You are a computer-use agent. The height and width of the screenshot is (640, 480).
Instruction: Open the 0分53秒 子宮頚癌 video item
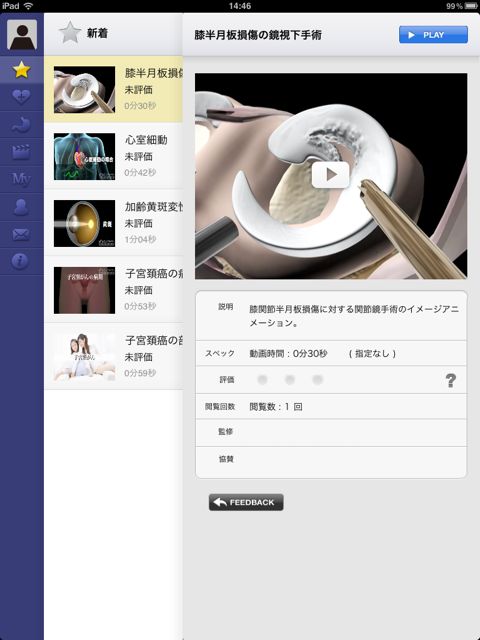coord(113,290)
